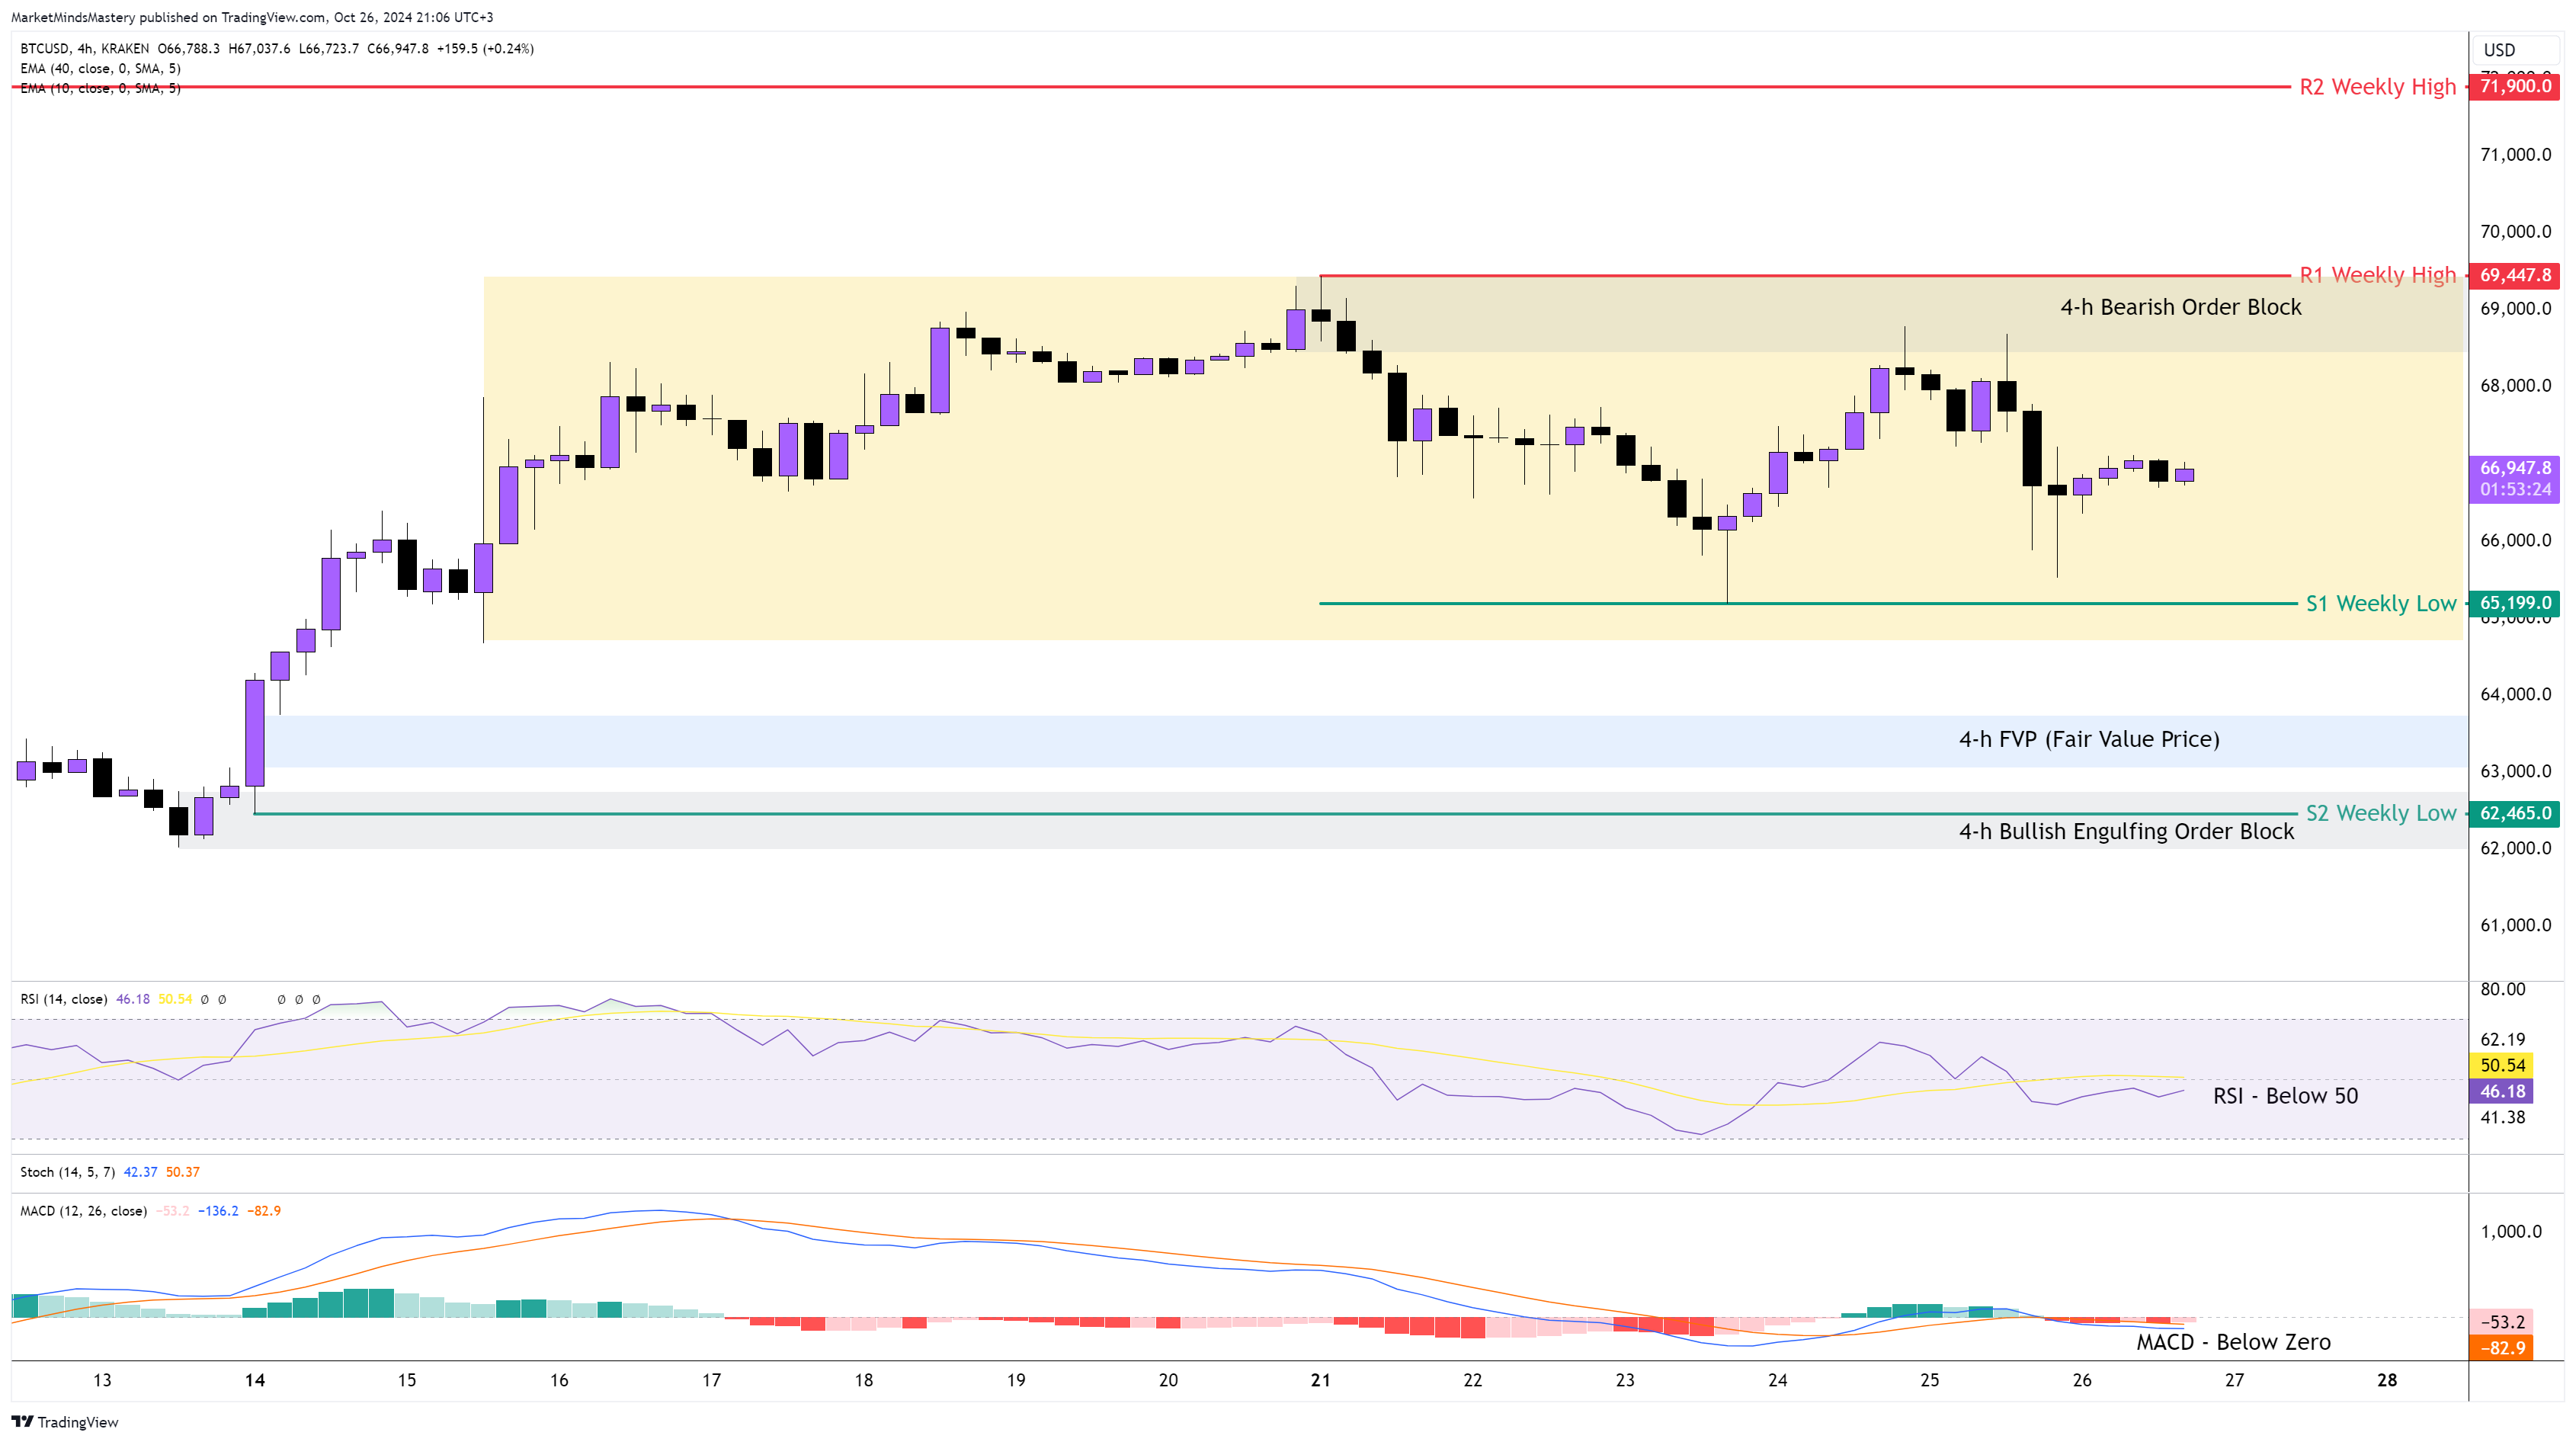Select the yellow RSI 50.54 value tag
Image resolution: width=2576 pixels, height=1442 pixels.
2503,1065
